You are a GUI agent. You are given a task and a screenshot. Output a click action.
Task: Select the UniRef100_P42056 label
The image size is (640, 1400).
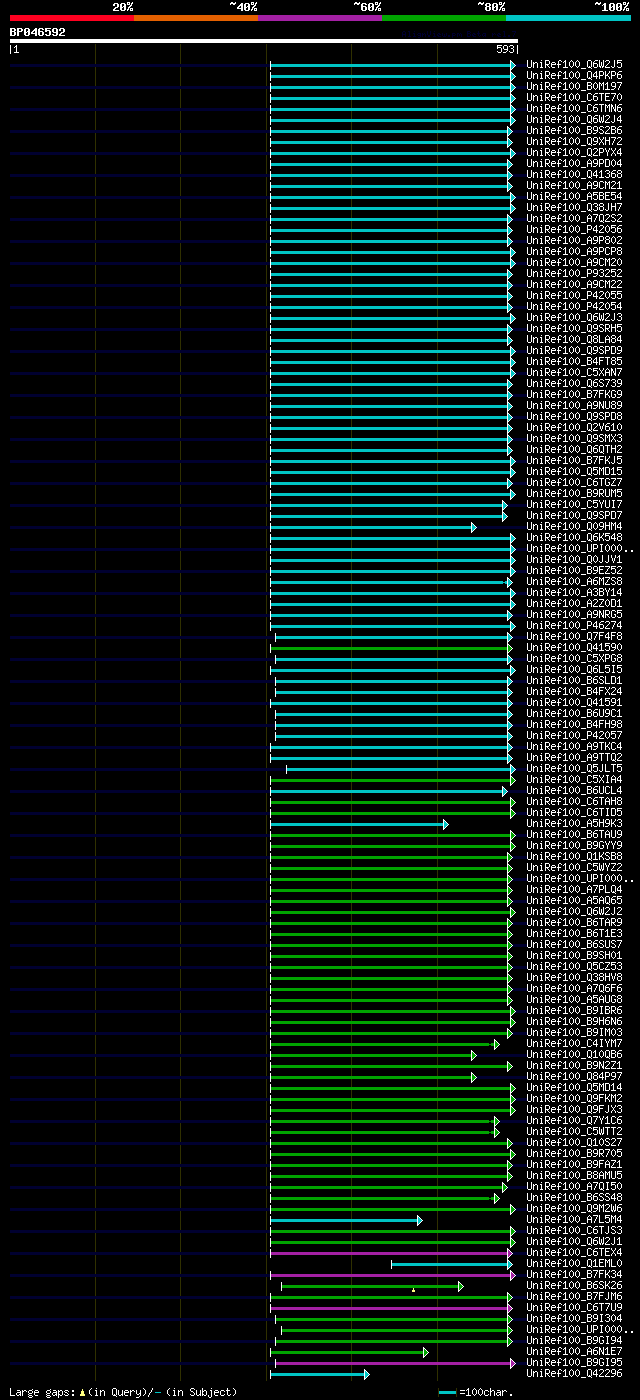(x=574, y=229)
